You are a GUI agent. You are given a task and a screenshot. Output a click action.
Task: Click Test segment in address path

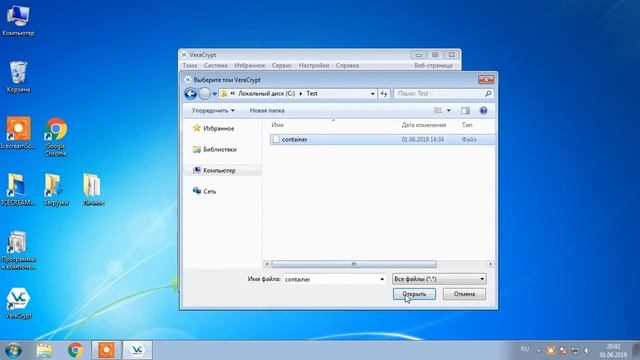pyautogui.click(x=312, y=93)
